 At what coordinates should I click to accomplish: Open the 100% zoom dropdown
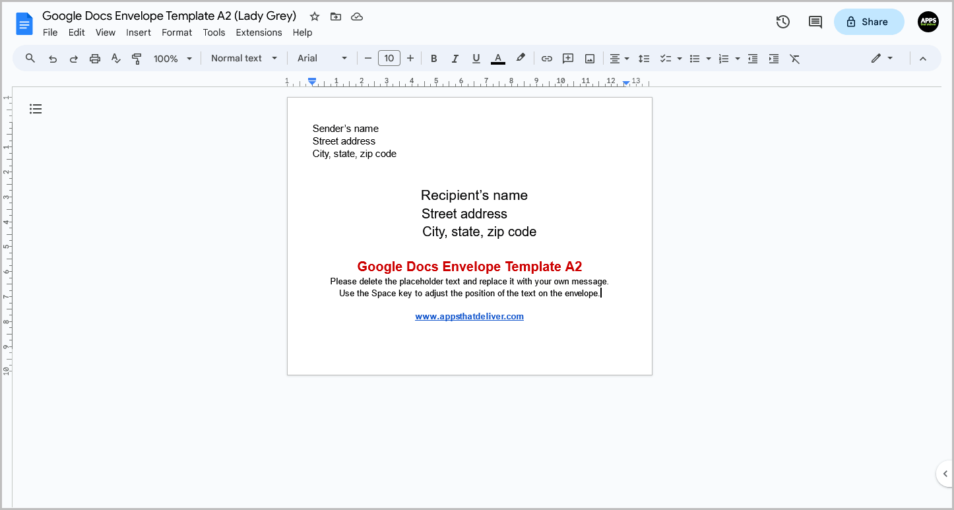point(173,59)
